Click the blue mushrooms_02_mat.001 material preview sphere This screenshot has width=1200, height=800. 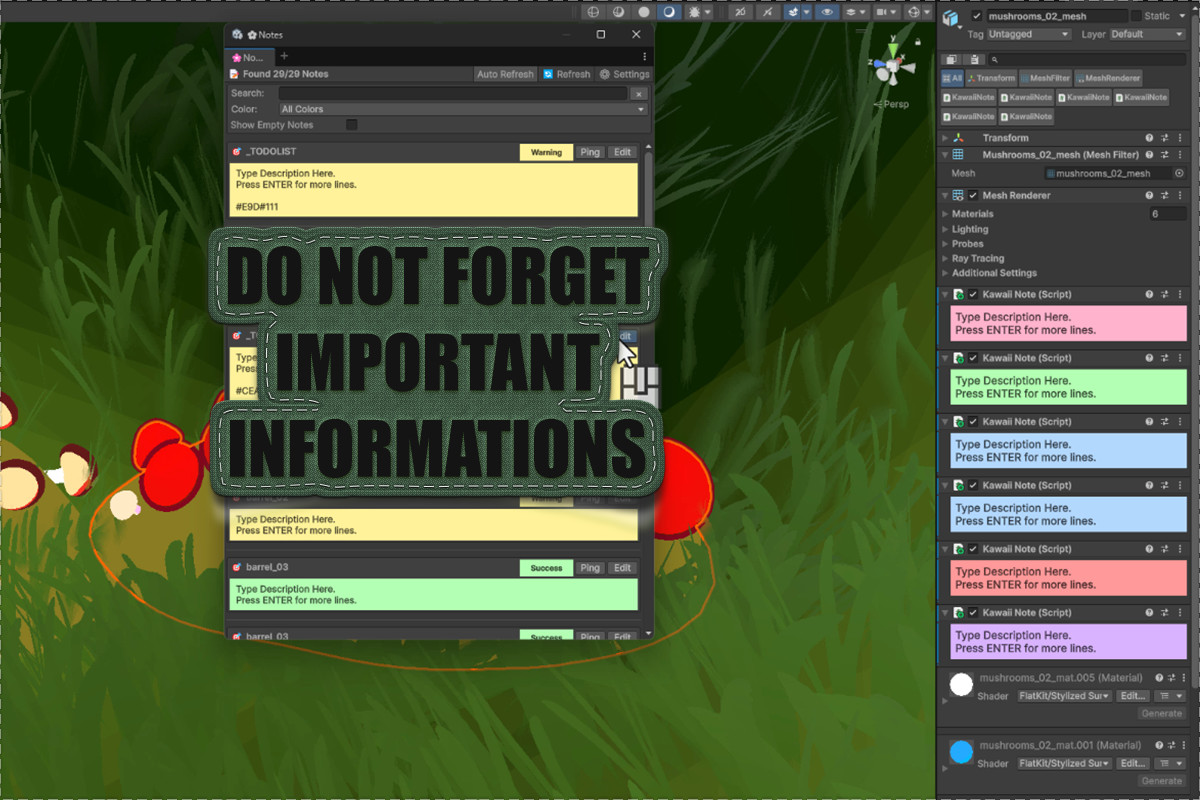(962, 752)
